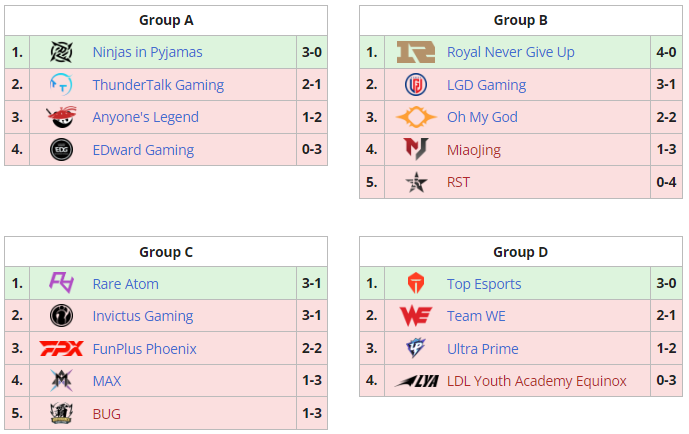Select the Group D table header
This screenshot has width=689, height=434.
click(x=520, y=252)
